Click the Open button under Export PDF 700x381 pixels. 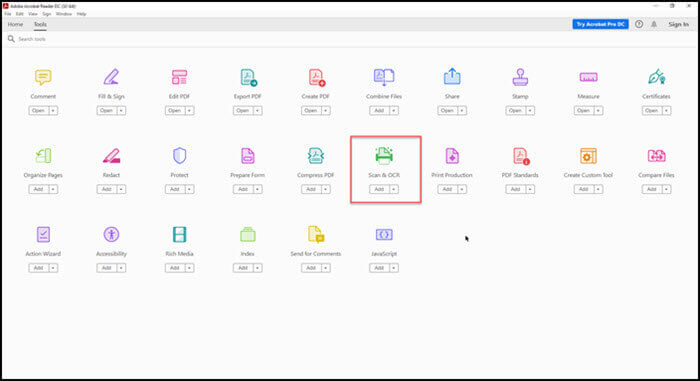(x=243, y=110)
